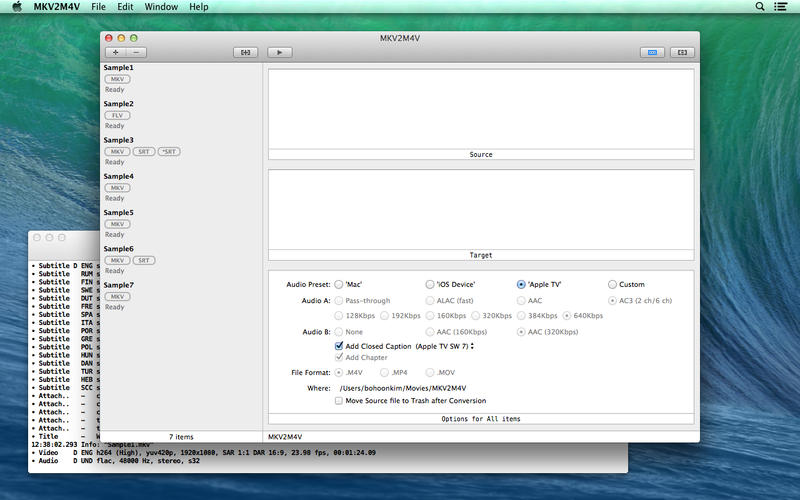Open the Apple menu

coord(17,7)
